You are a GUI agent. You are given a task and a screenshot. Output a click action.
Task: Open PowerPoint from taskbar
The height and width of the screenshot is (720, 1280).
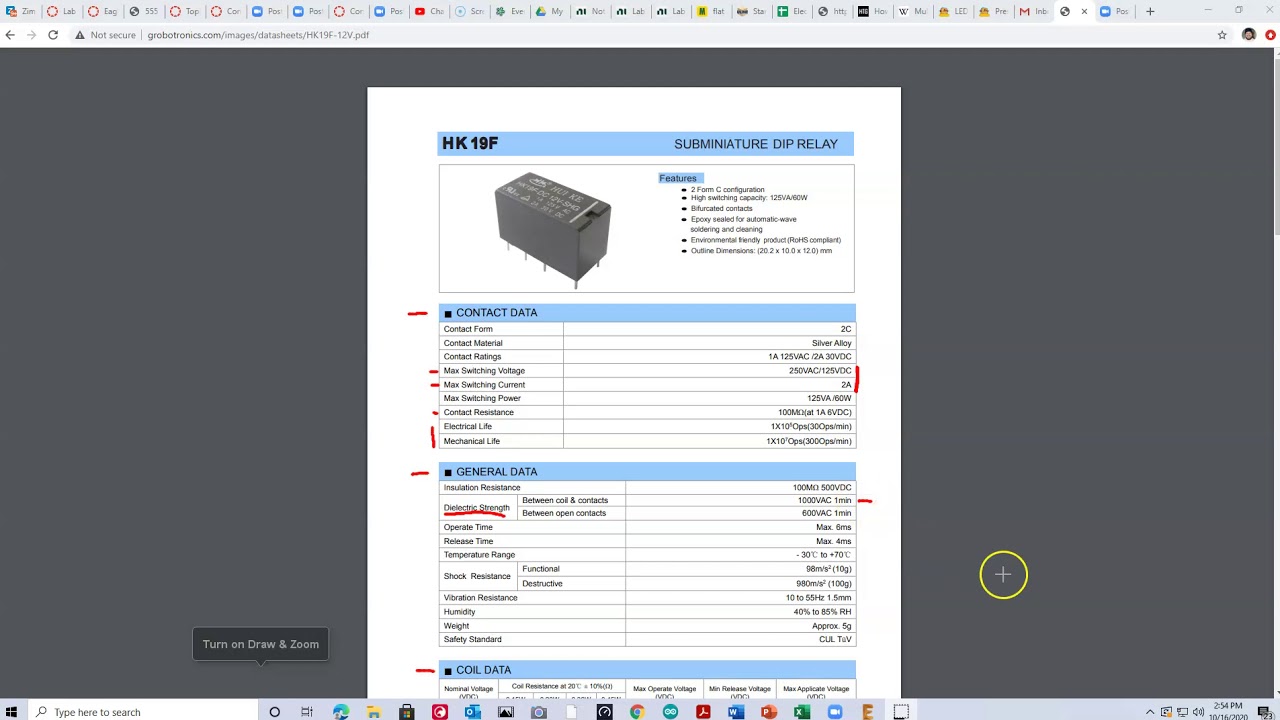tap(769, 712)
